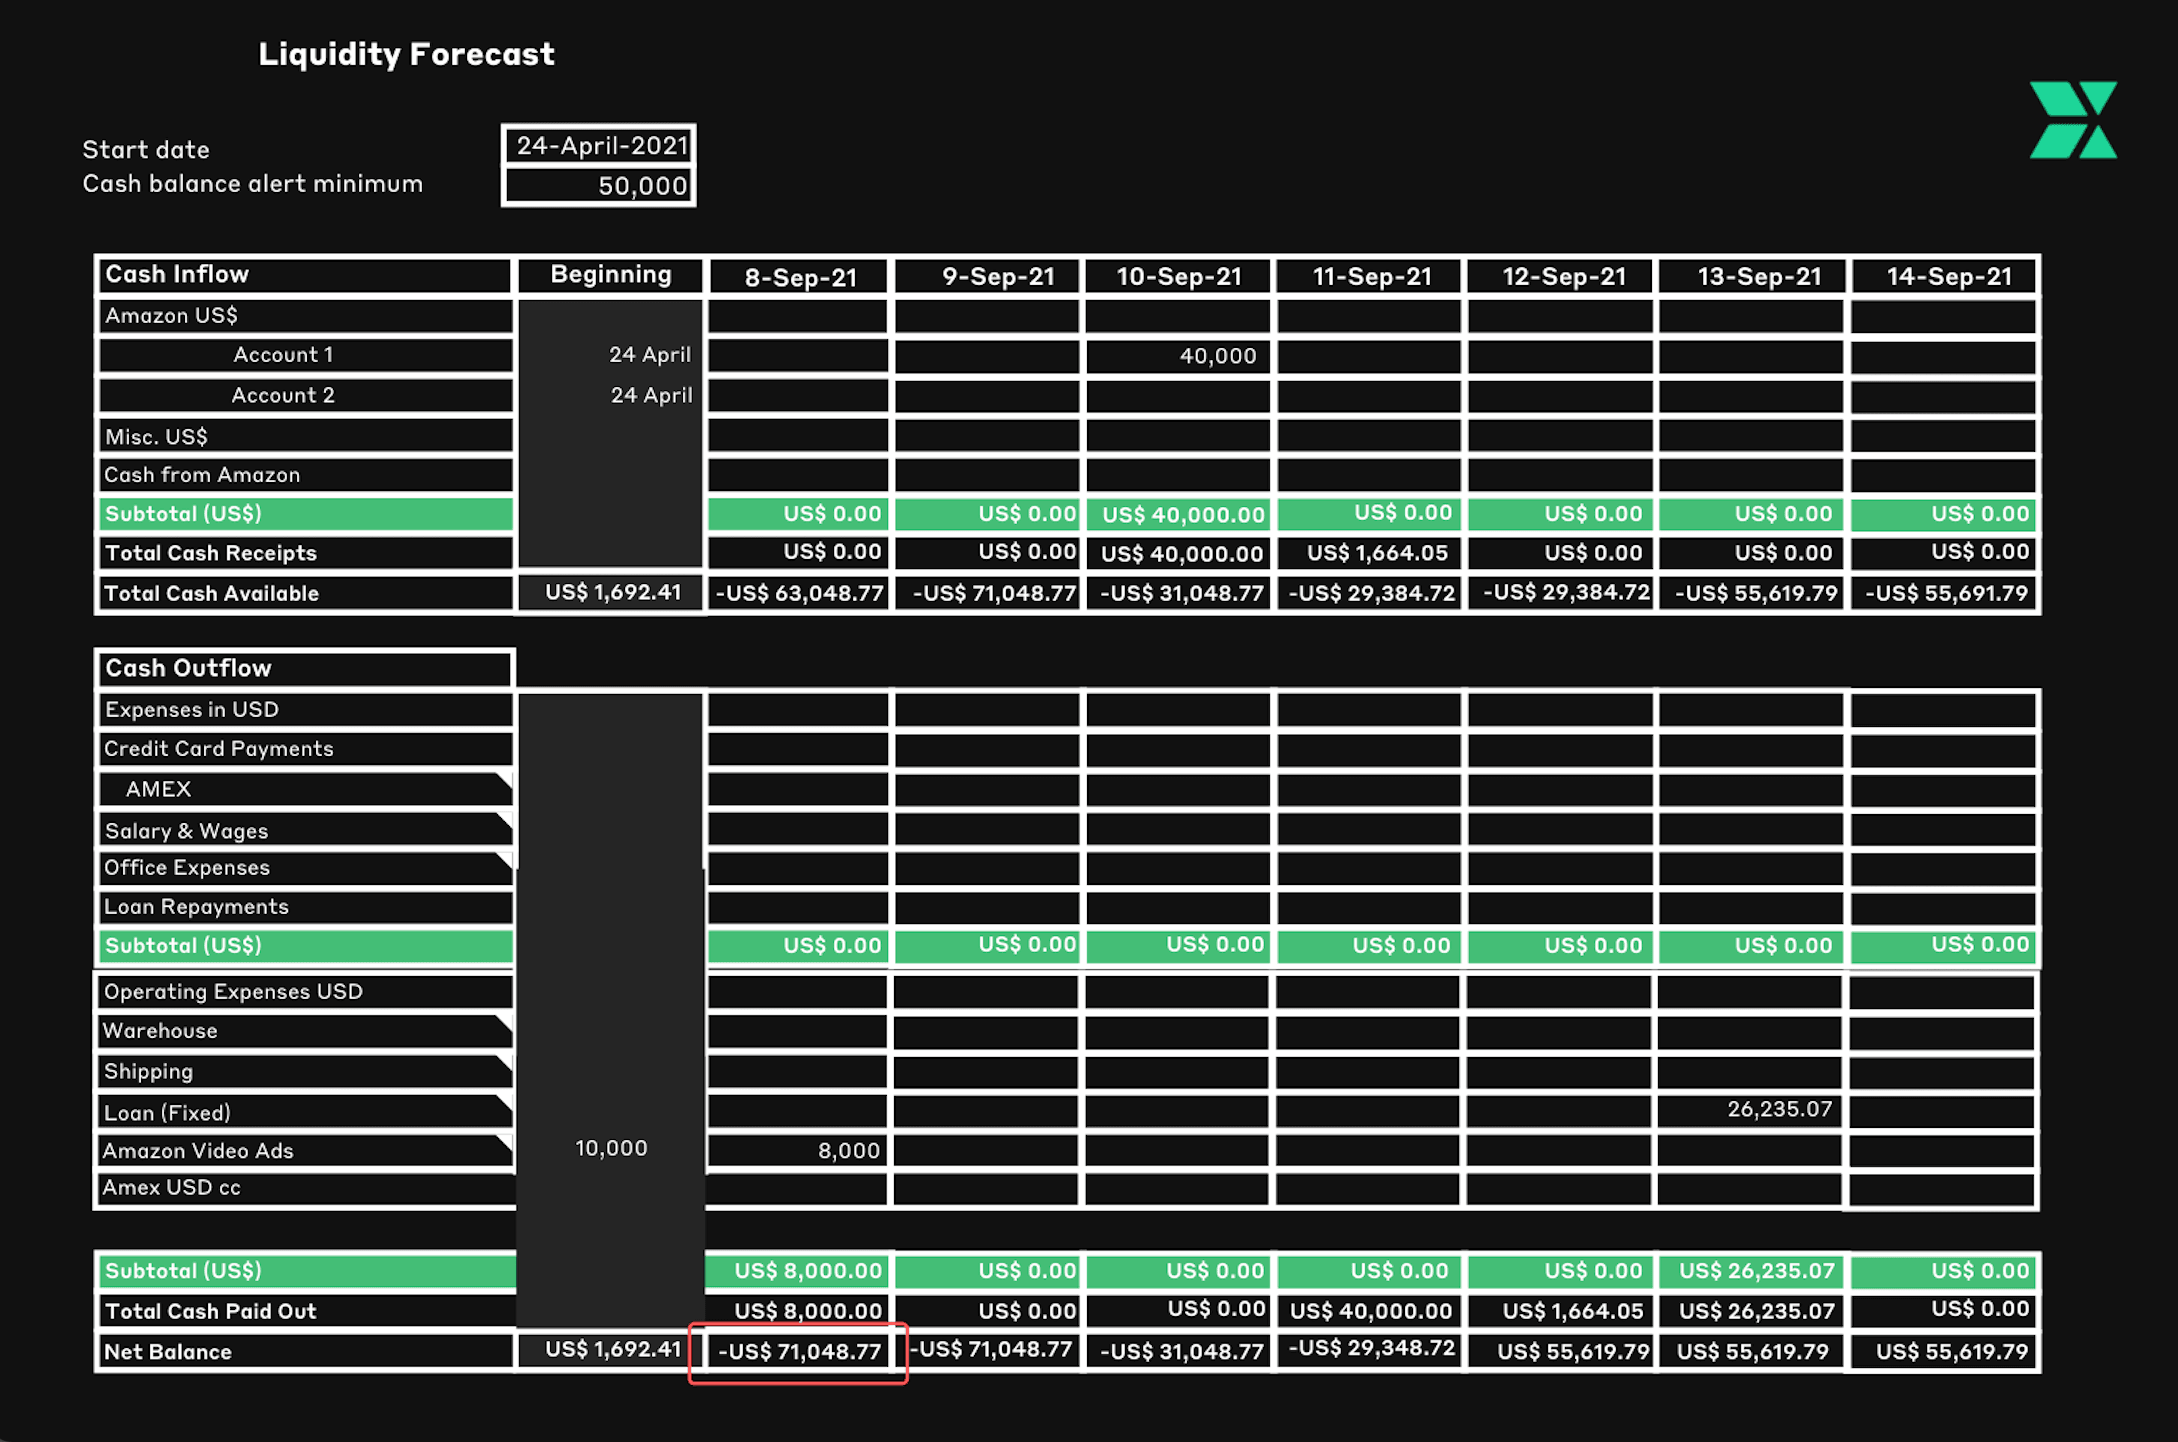Select the Warehouse row label
Screen dimensions: 2178x1442
[x=304, y=1031]
